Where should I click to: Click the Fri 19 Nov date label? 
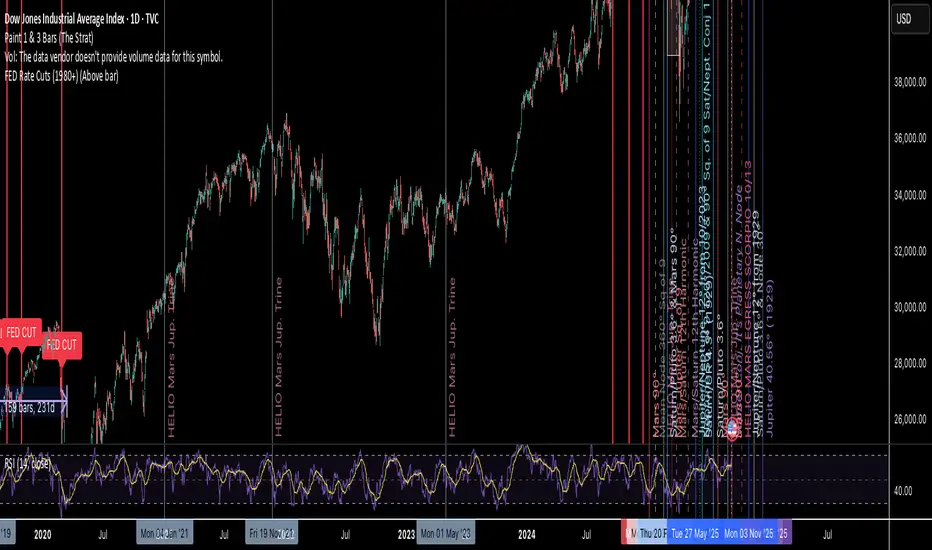pyautogui.click(x=272, y=534)
